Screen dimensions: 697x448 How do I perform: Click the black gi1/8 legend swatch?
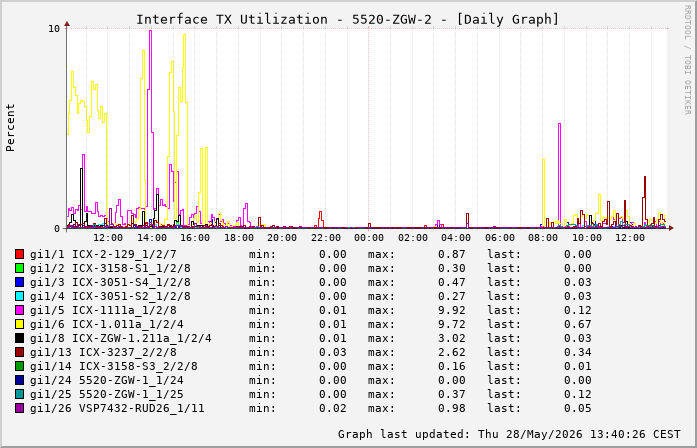pos(19,338)
